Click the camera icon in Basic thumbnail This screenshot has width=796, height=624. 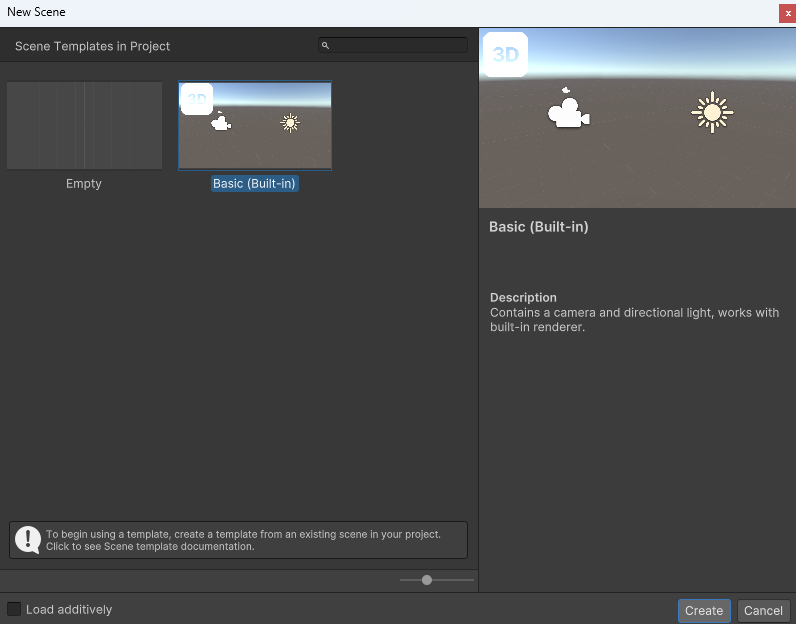tap(221, 121)
